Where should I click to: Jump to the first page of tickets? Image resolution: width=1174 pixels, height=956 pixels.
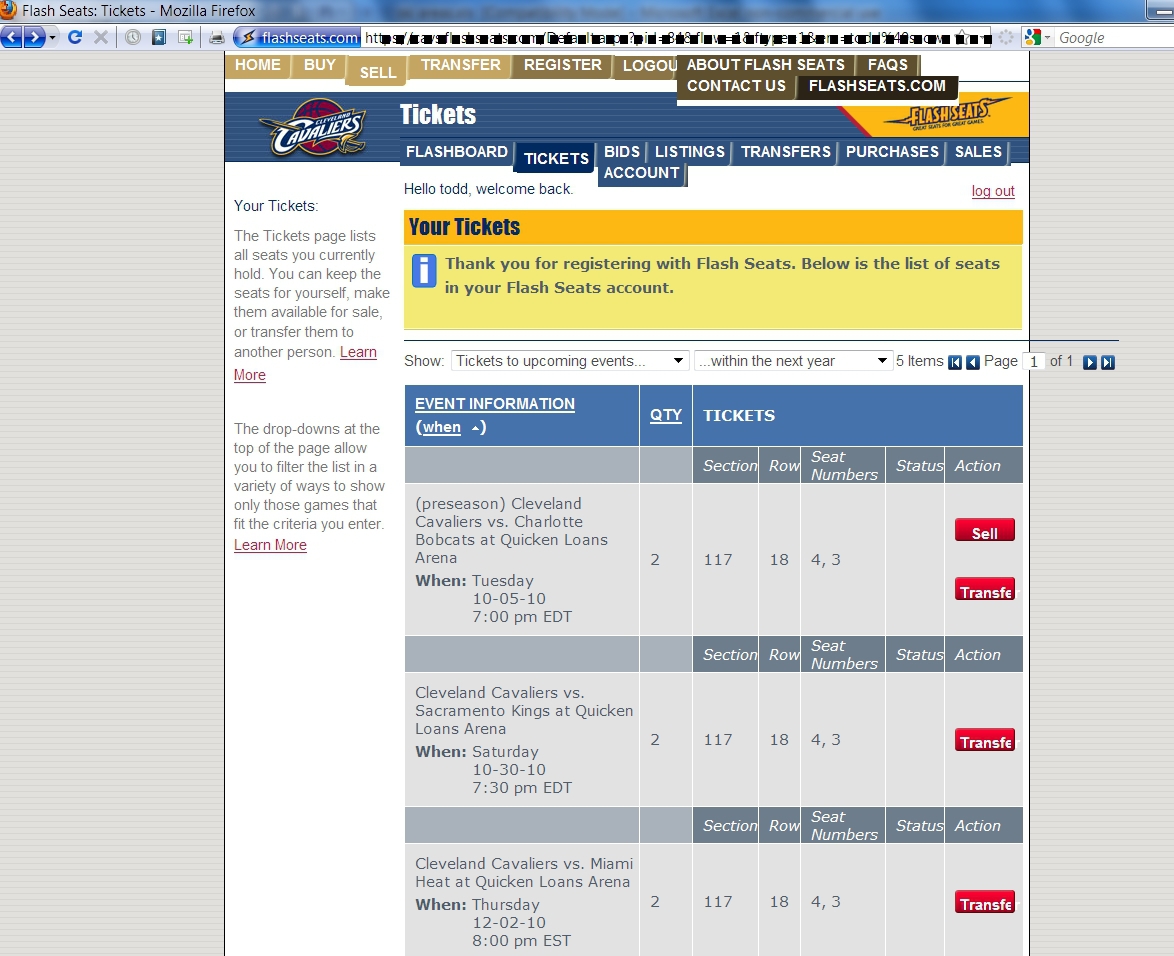point(955,362)
